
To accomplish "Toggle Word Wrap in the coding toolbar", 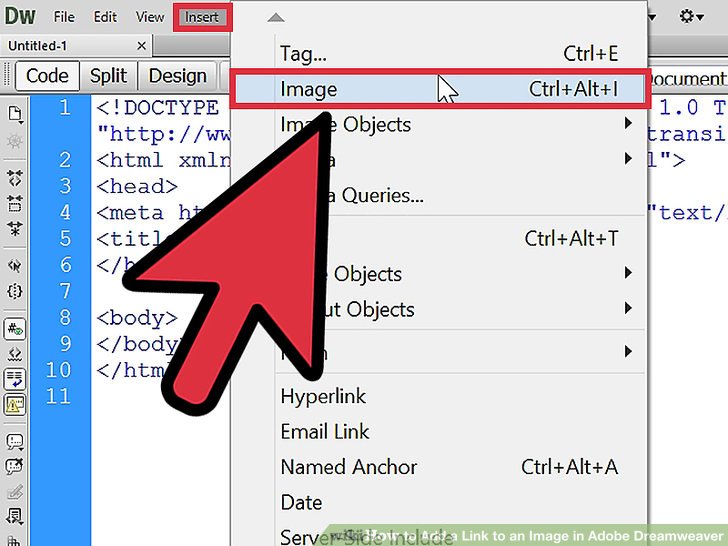I will tap(15, 378).
